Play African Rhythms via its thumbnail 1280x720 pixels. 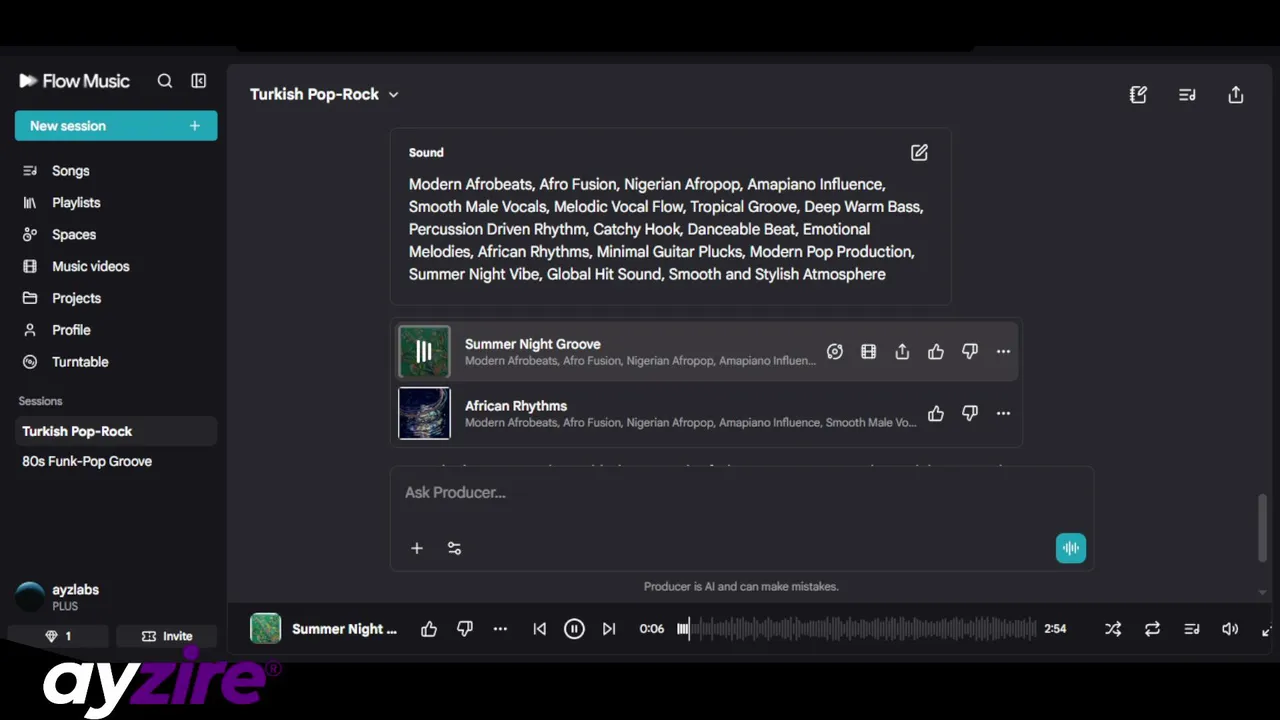[x=424, y=413]
